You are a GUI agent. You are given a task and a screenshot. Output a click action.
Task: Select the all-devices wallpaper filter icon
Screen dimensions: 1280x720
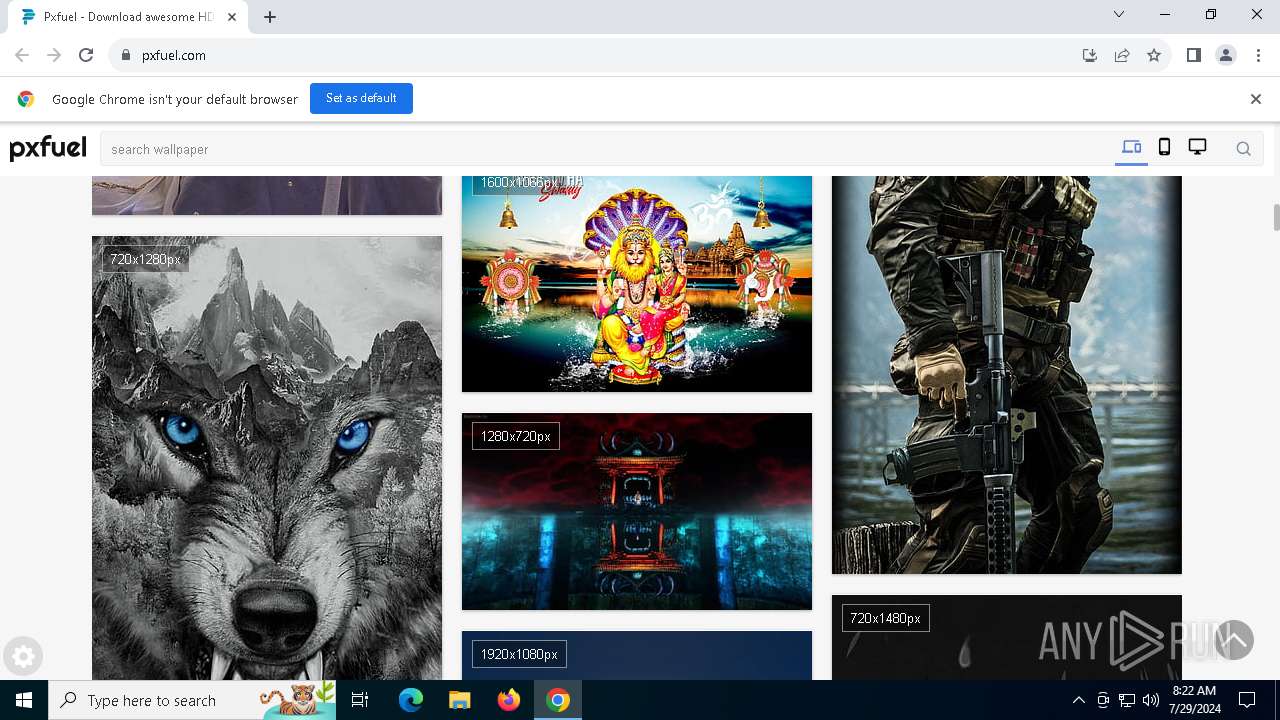click(1131, 148)
